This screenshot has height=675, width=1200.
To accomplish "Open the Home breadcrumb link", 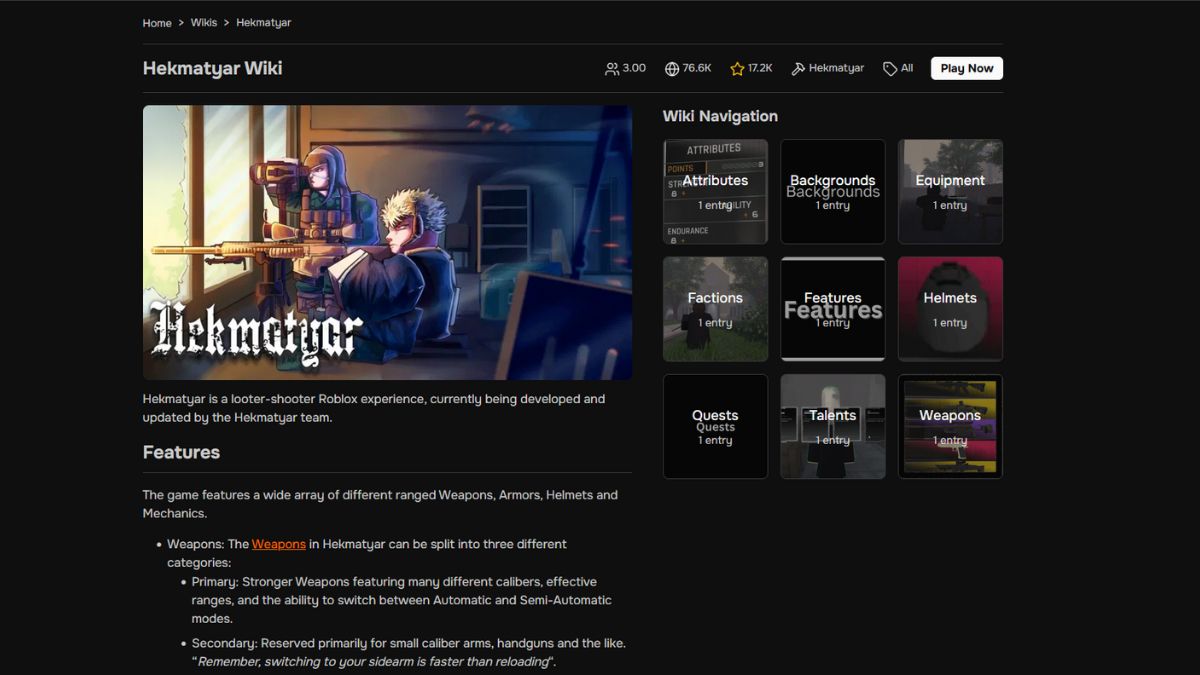I will coord(157,23).
